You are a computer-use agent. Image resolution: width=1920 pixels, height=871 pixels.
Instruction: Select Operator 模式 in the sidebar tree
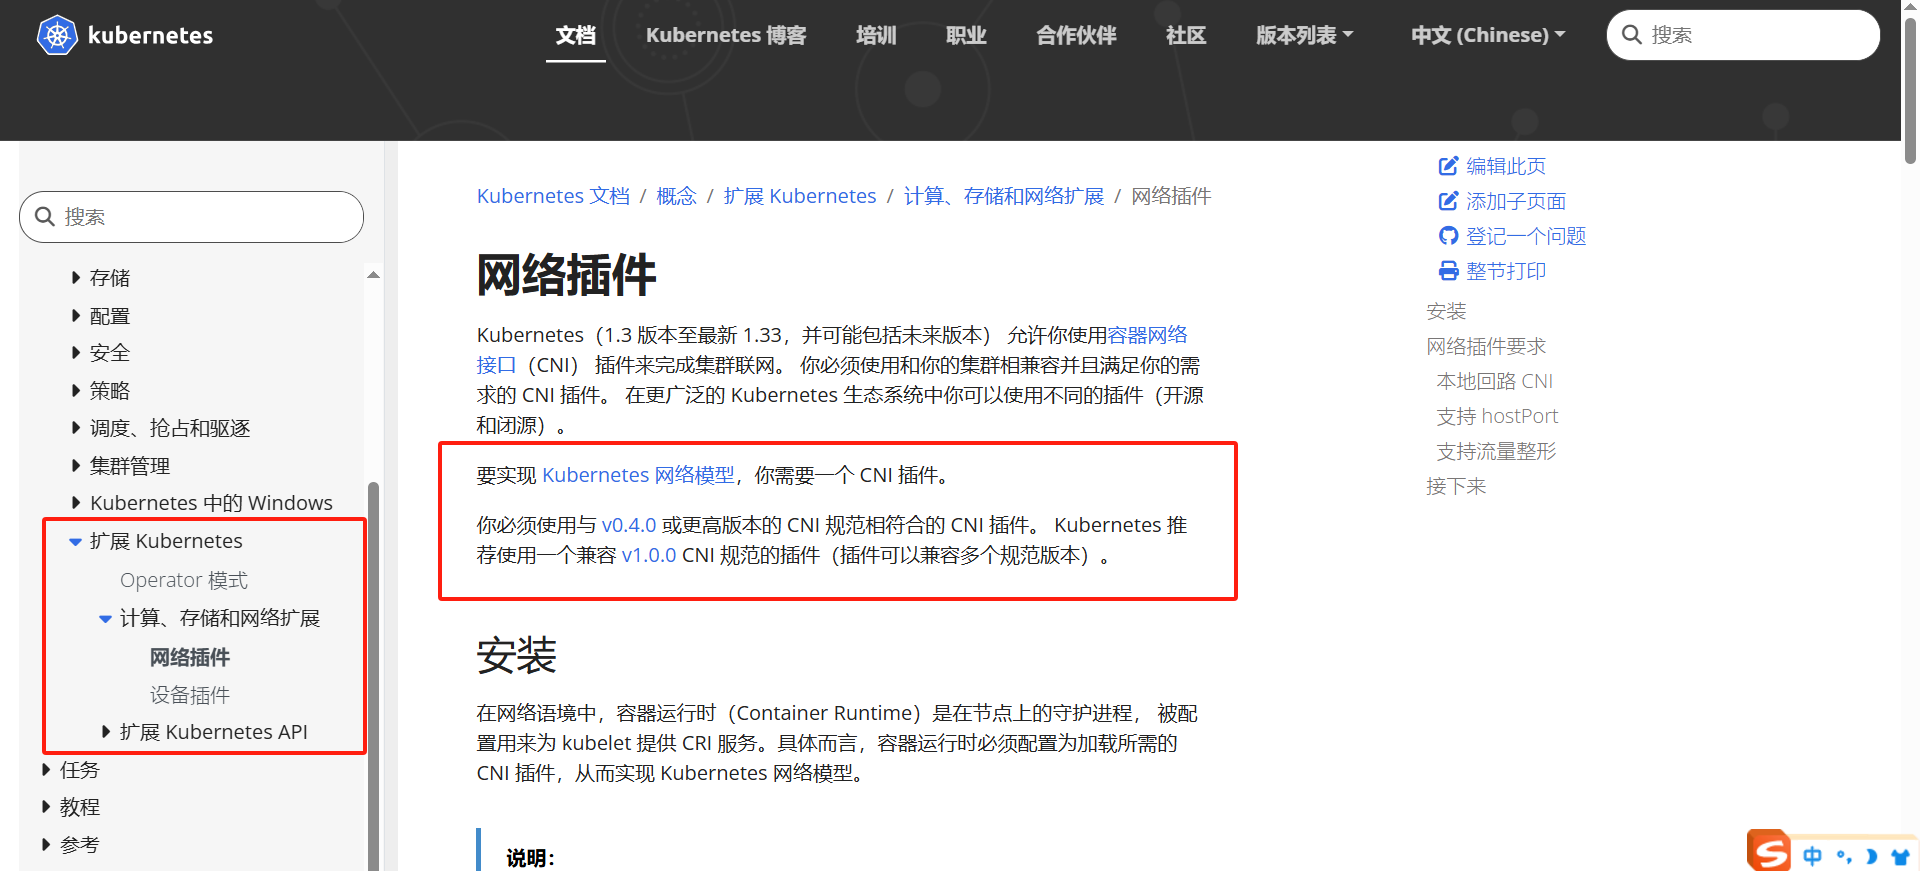(184, 580)
